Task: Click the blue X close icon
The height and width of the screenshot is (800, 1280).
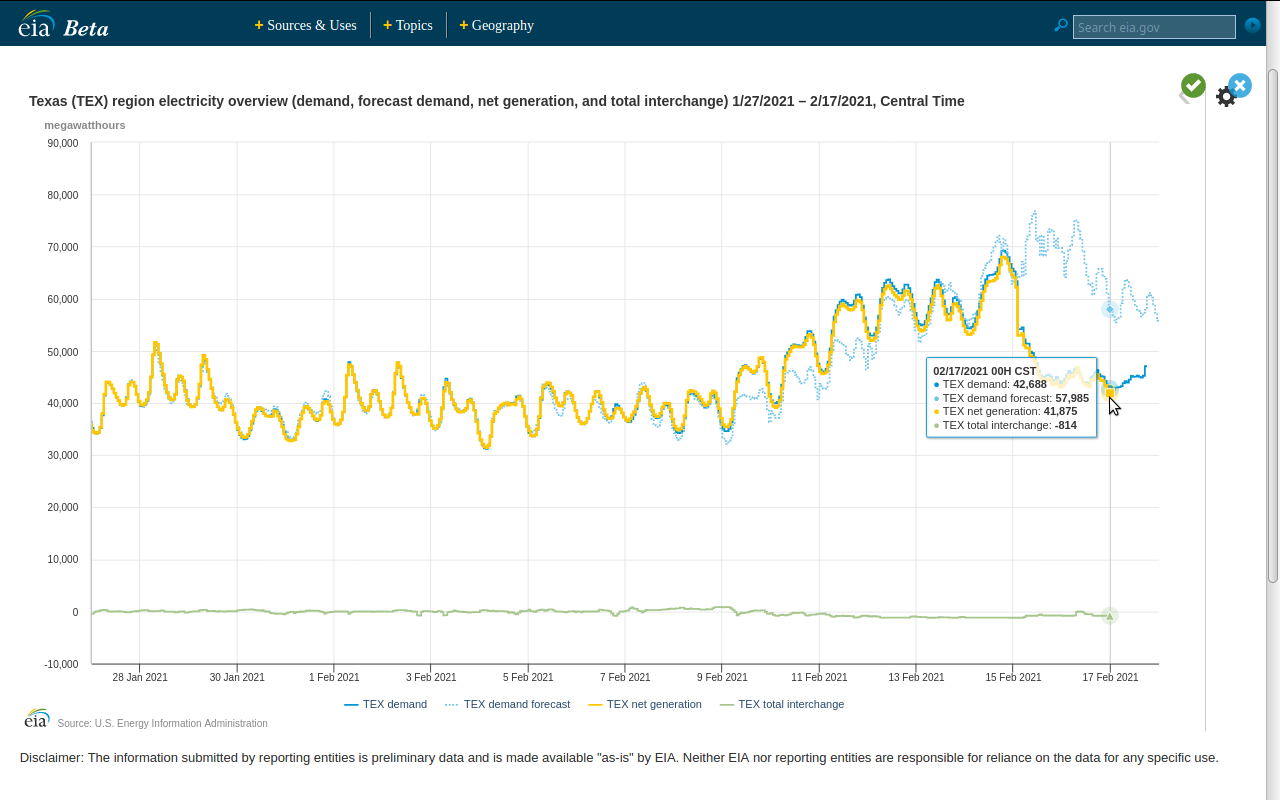Action: pyautogui.click(x=1240, y=86)
